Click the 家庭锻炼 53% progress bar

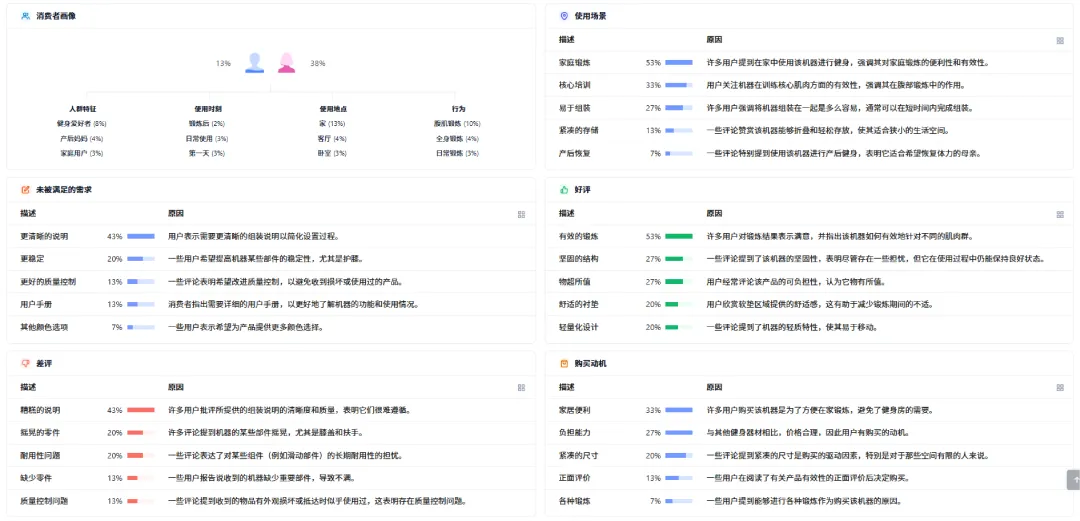coord(679,63)
